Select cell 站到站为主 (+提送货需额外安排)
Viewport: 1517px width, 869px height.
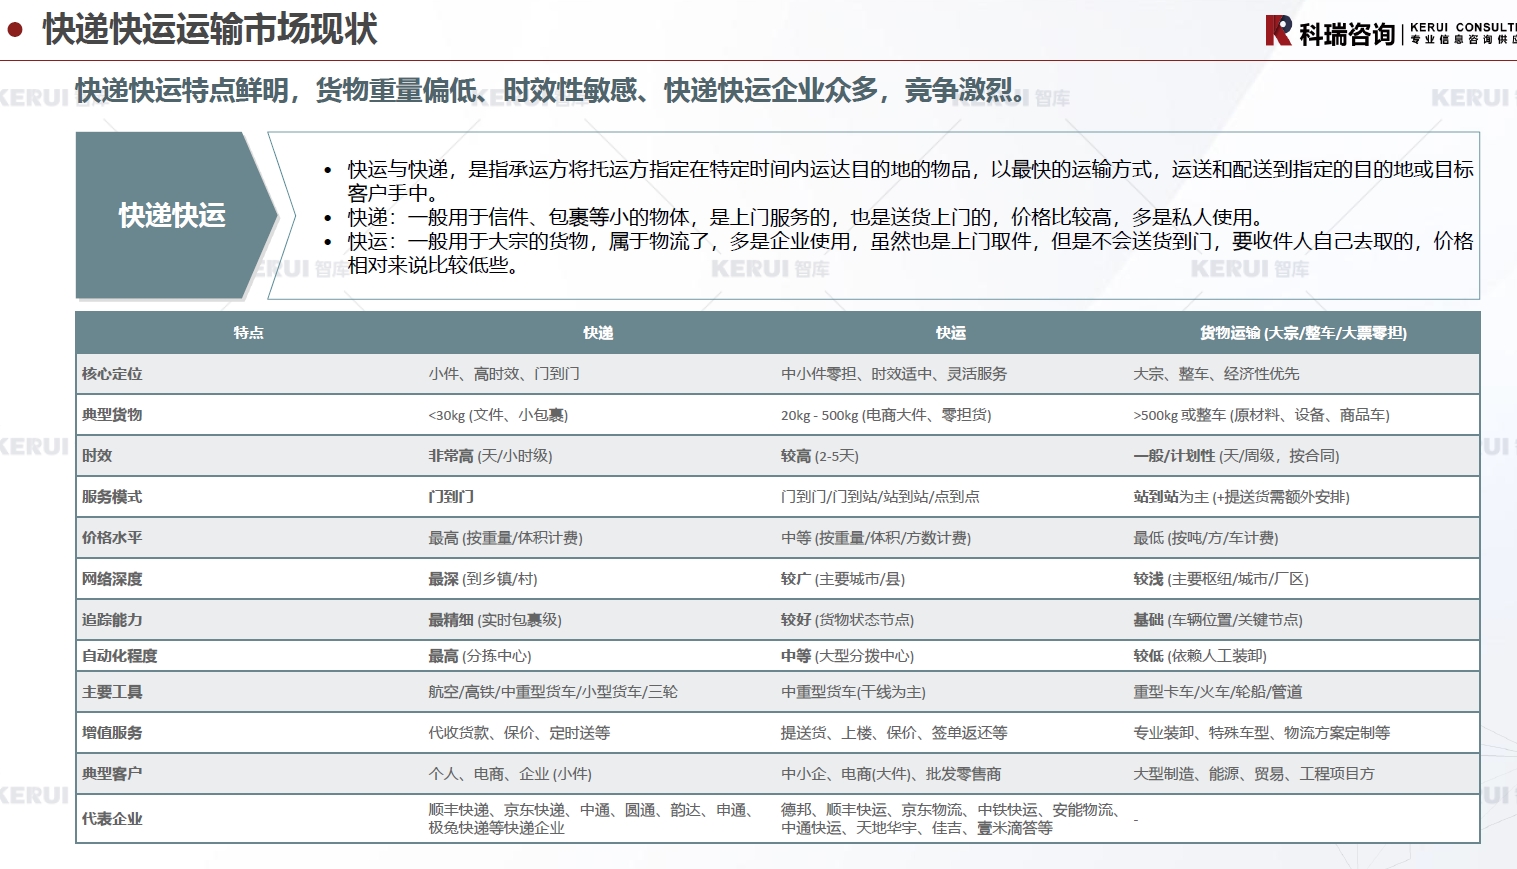point(1241,497)
